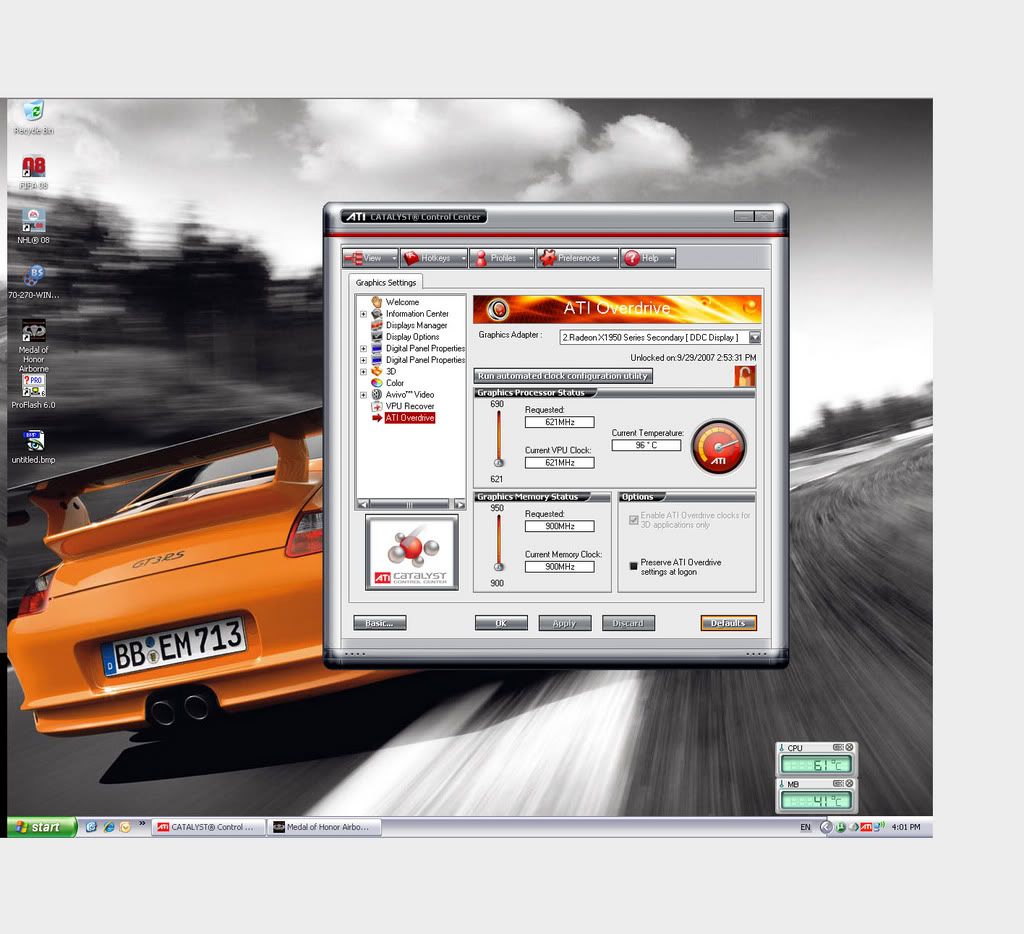Expand the 3D tree node
The width and height of the screenshot is (1024, 934).
[363, 372]
